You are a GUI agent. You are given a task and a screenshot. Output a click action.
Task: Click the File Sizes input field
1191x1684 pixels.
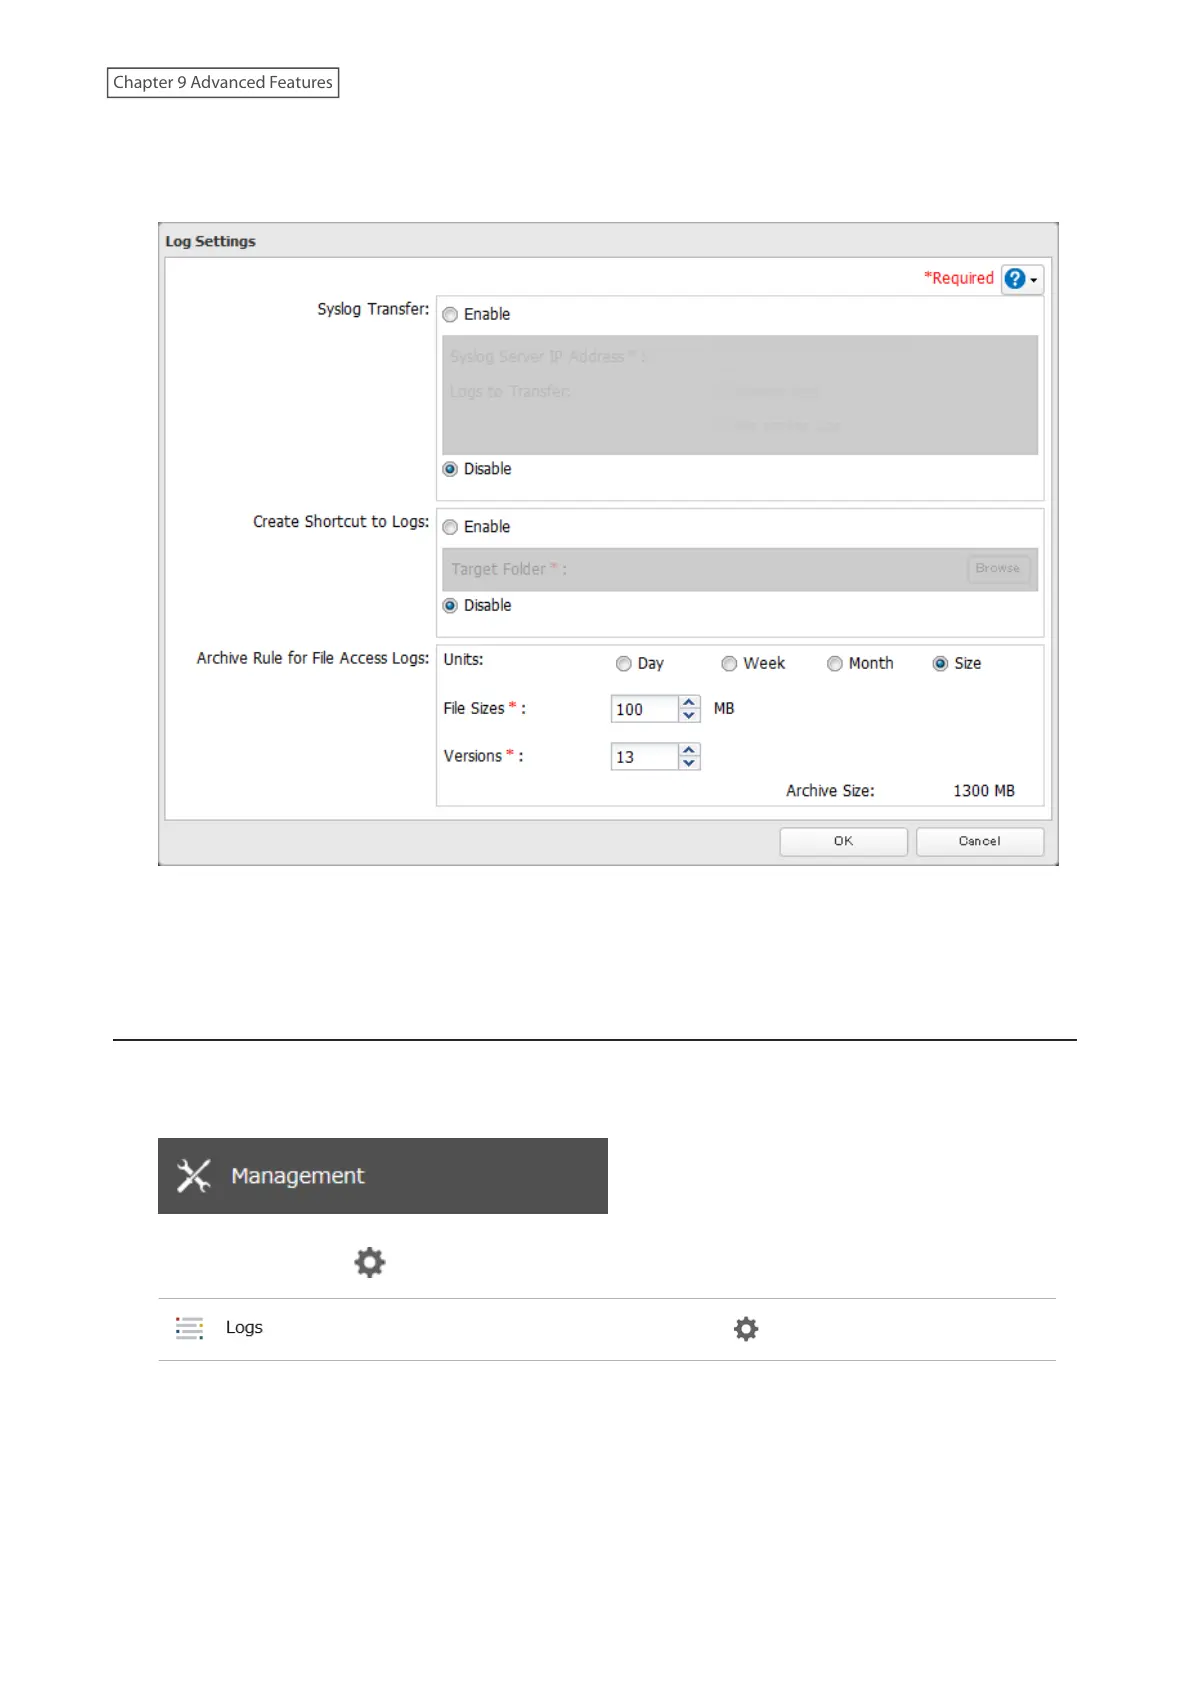point(644,709)
